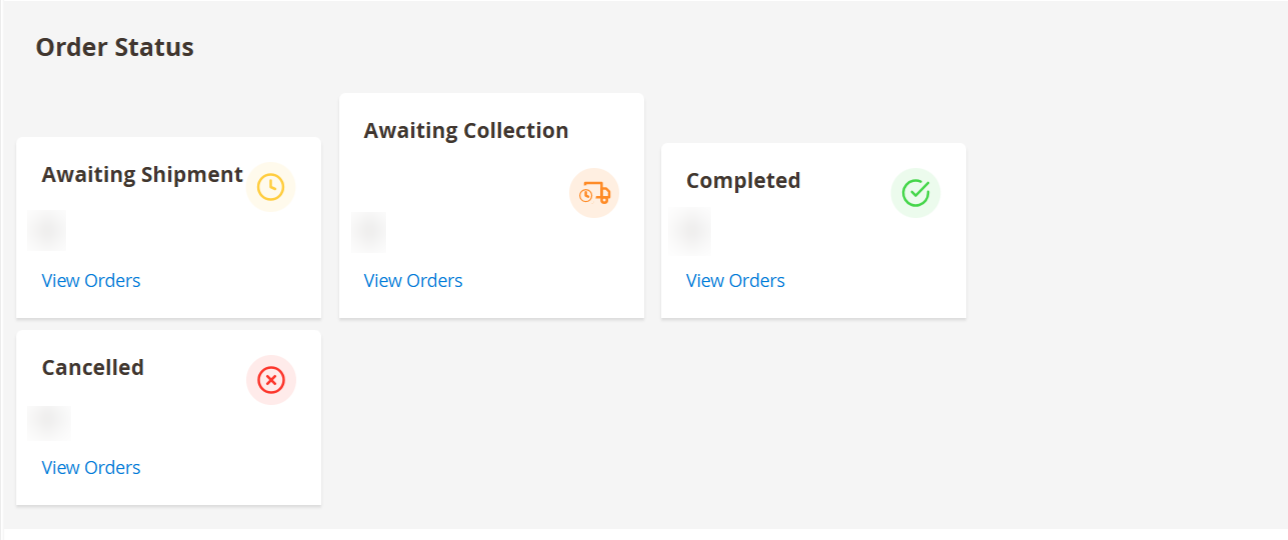Click the yellow clock icon on Awaiting Shipment
The height and width of the screenshot is (540, 1288).
tap(271, 187)
